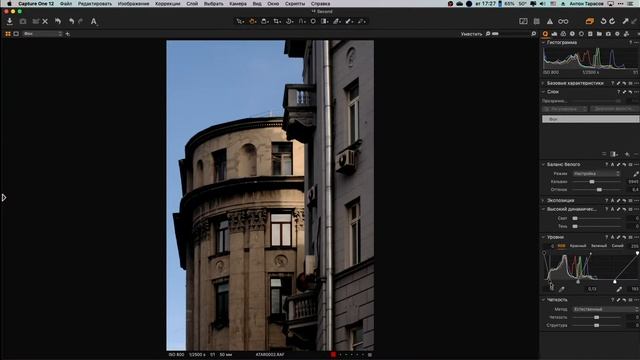The height and width of the screenshot is (360, 640).
Task: Reset the Уровни panel adjustments
Action: (624, 237)
